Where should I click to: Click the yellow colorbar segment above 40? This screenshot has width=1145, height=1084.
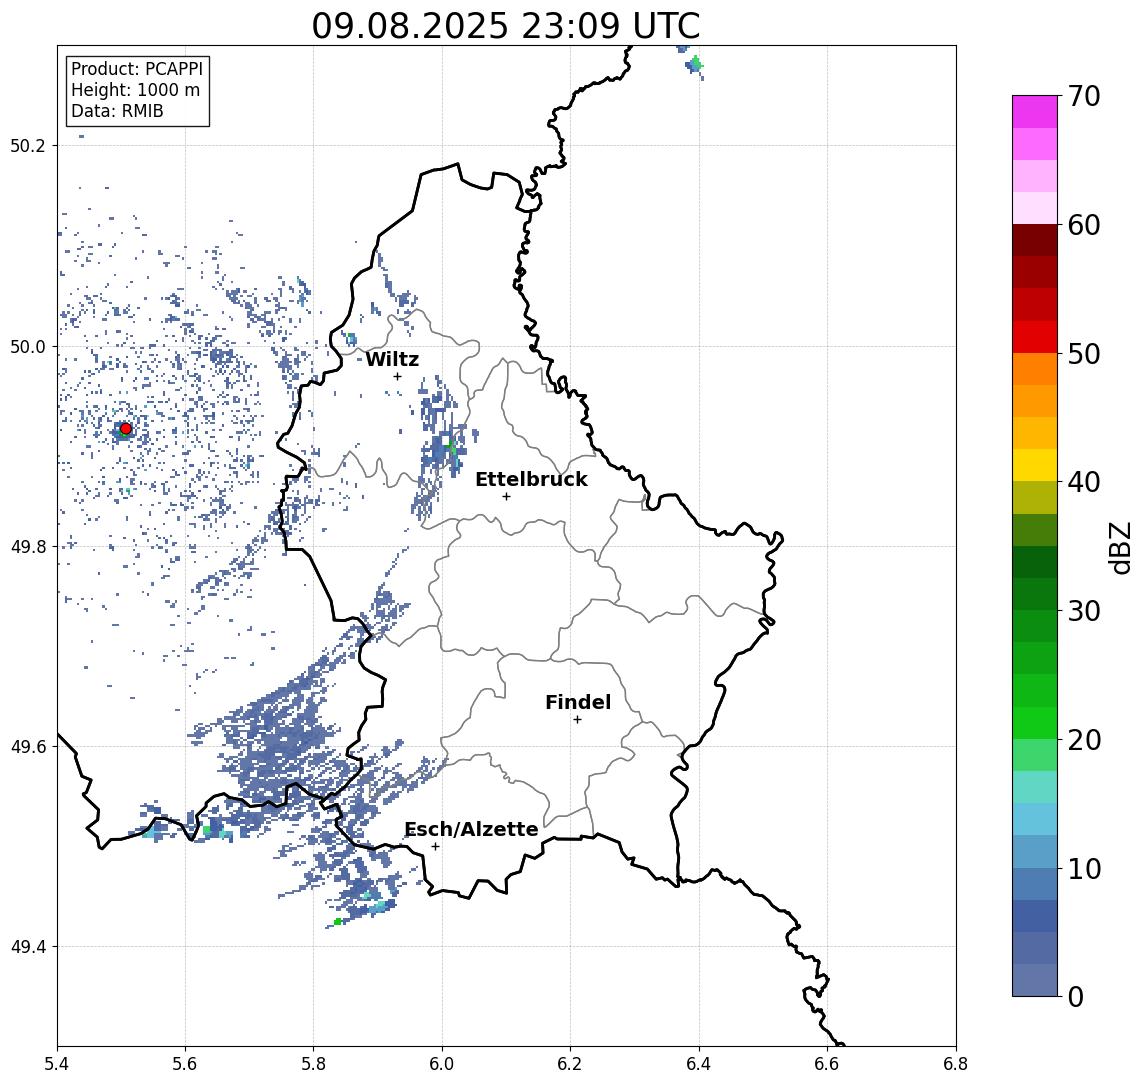point(1035,465)
